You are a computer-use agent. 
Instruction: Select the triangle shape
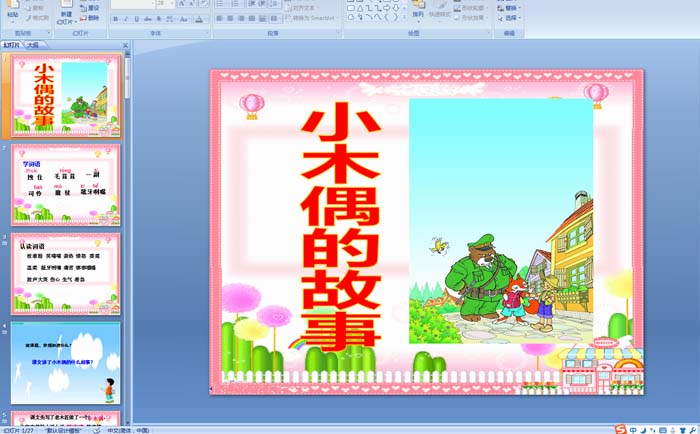click(360, 8)
